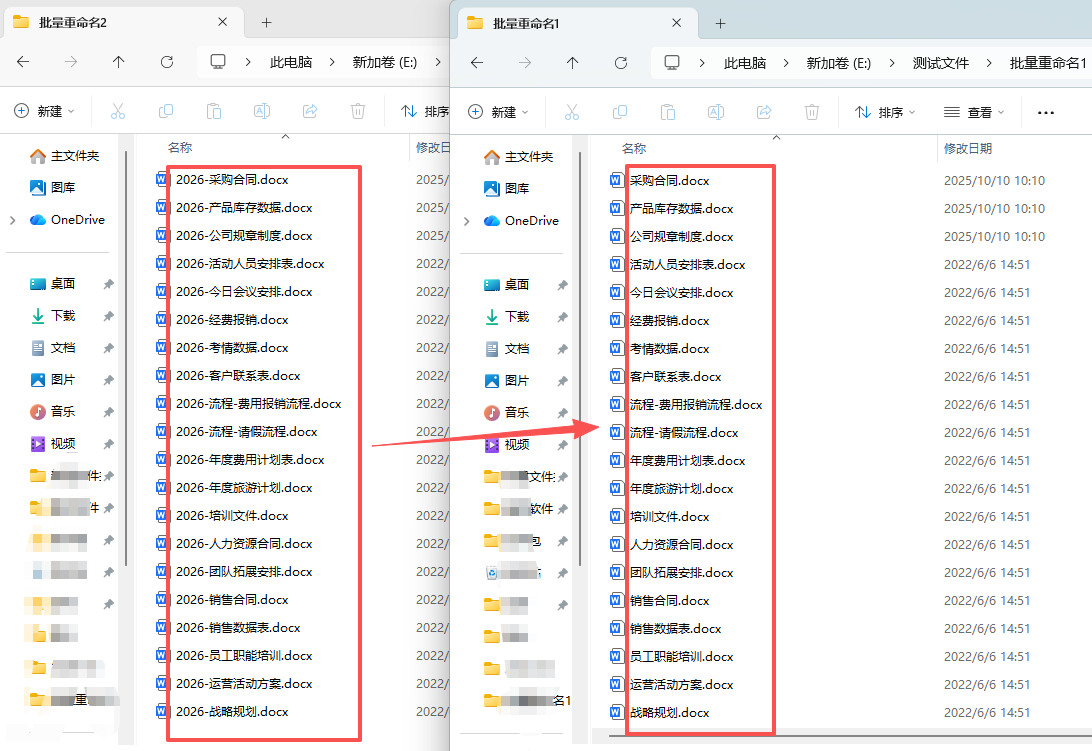Go back in 批量重命名1 window
The width and height of the screenshot is (1092, 751).
(x=477, y=63)
